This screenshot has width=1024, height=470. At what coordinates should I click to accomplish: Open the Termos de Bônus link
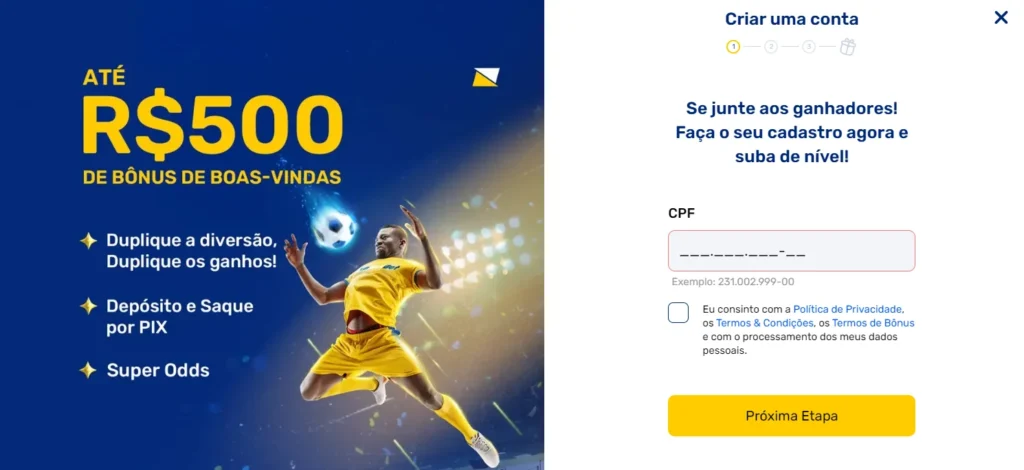[873, 323]
